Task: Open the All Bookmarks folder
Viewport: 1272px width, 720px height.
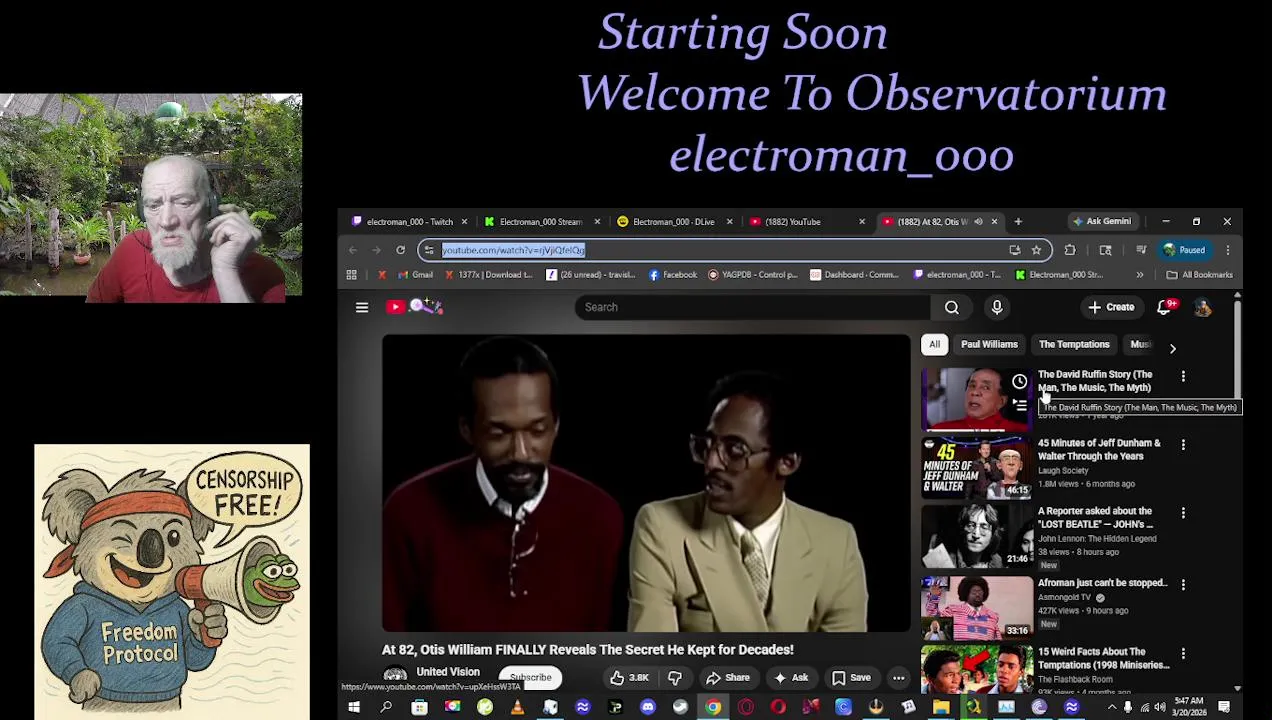Action: pyautogui.click(x=1199, y=275)
